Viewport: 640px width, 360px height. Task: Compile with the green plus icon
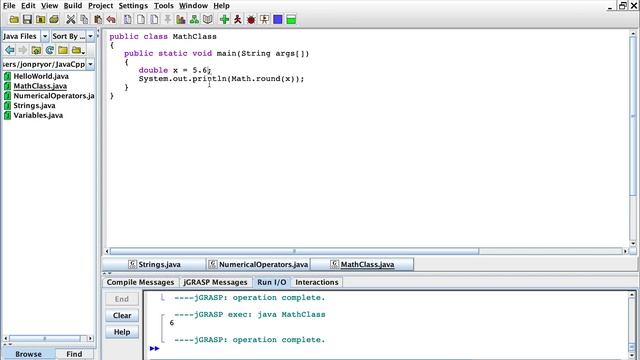click(x=224, y=19)
